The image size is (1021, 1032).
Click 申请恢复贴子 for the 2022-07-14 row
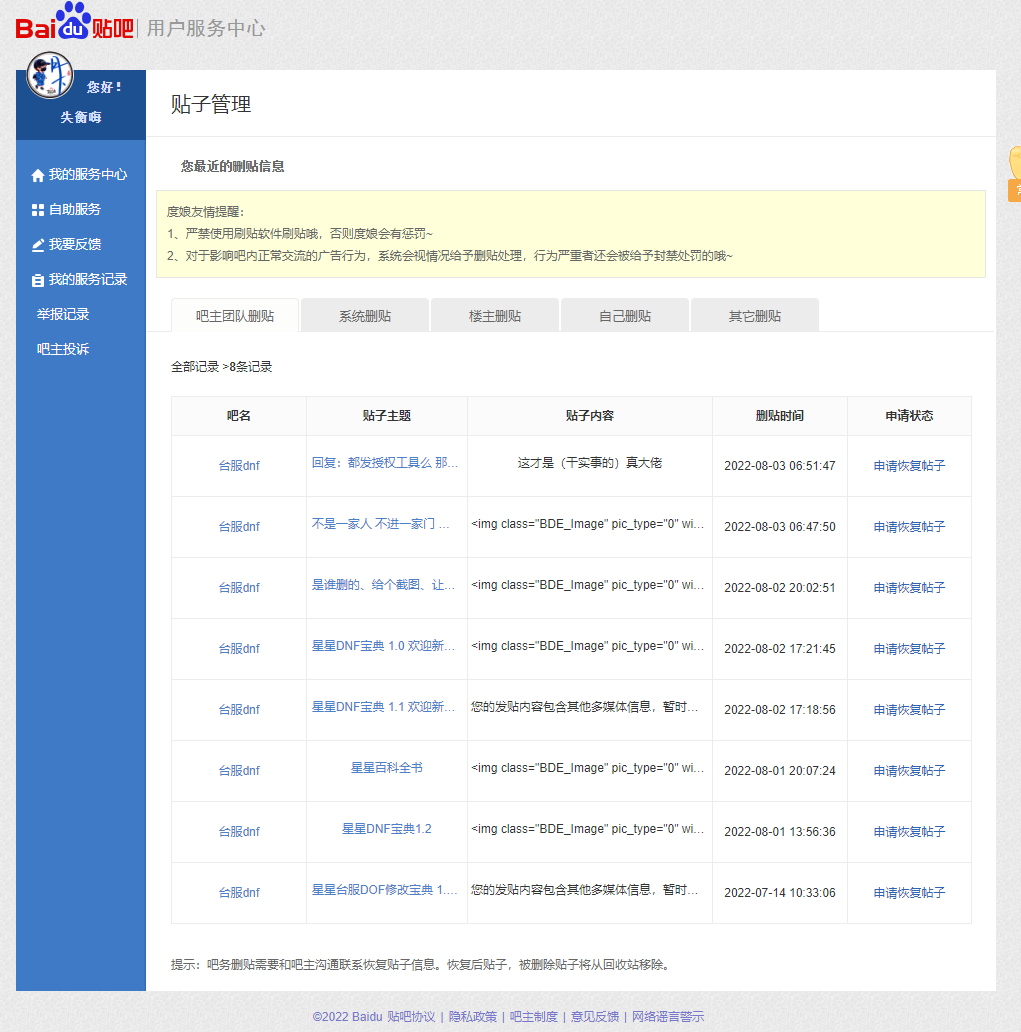tap(909, 893)
